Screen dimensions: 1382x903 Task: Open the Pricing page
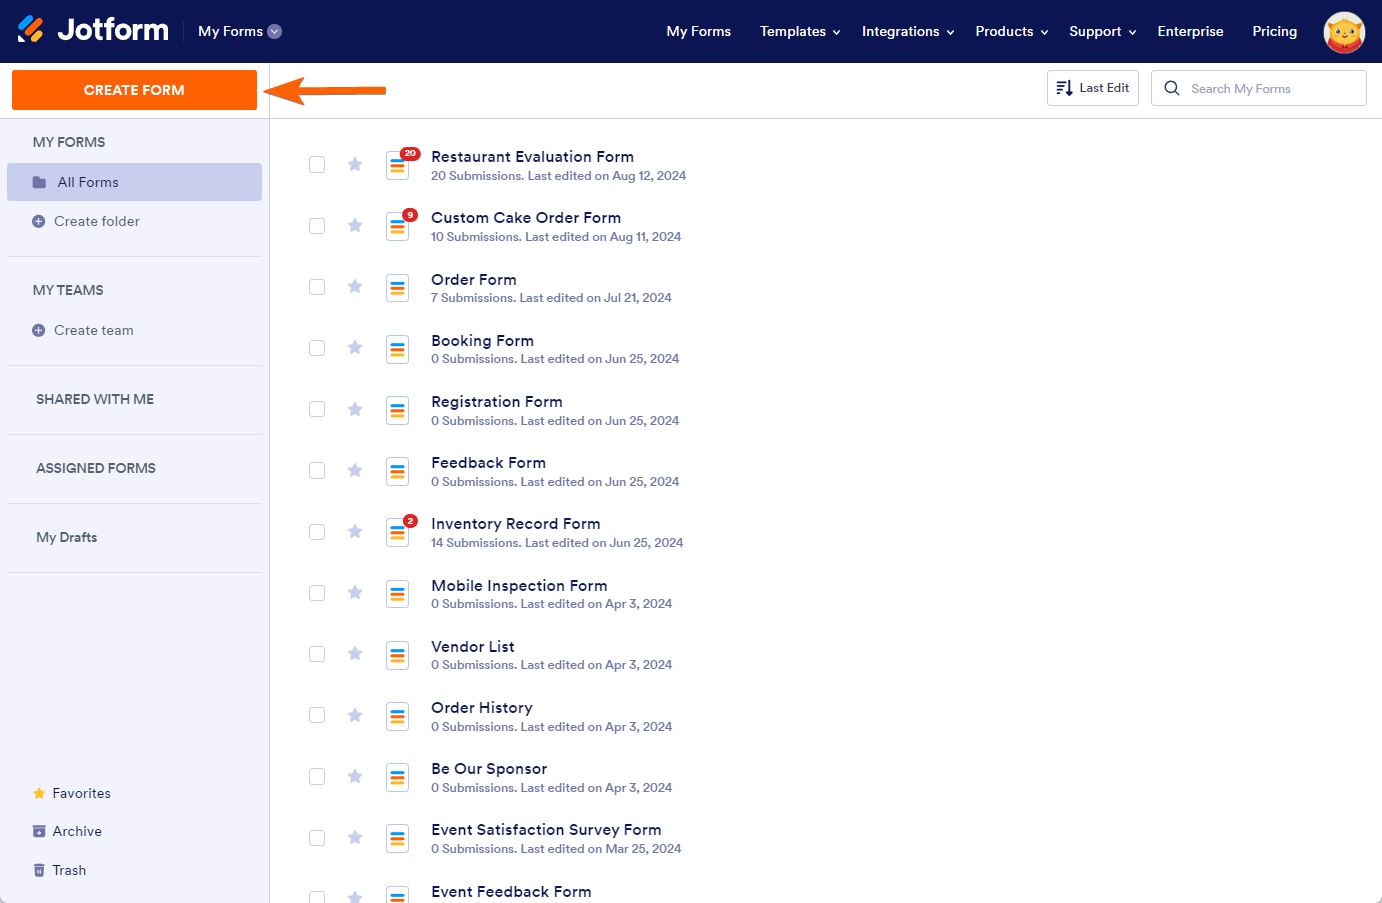pyautogui.click(x=1275, y=32)
